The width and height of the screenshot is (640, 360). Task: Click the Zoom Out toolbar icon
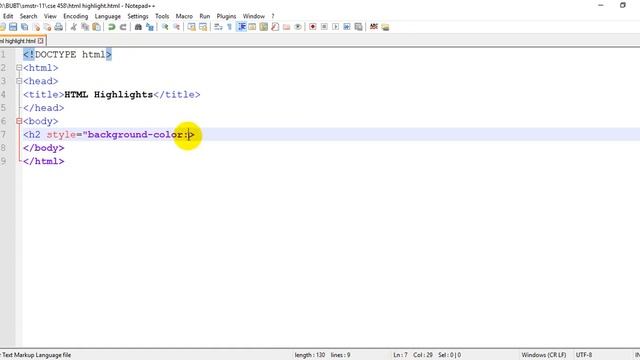(x=176, y=27)
